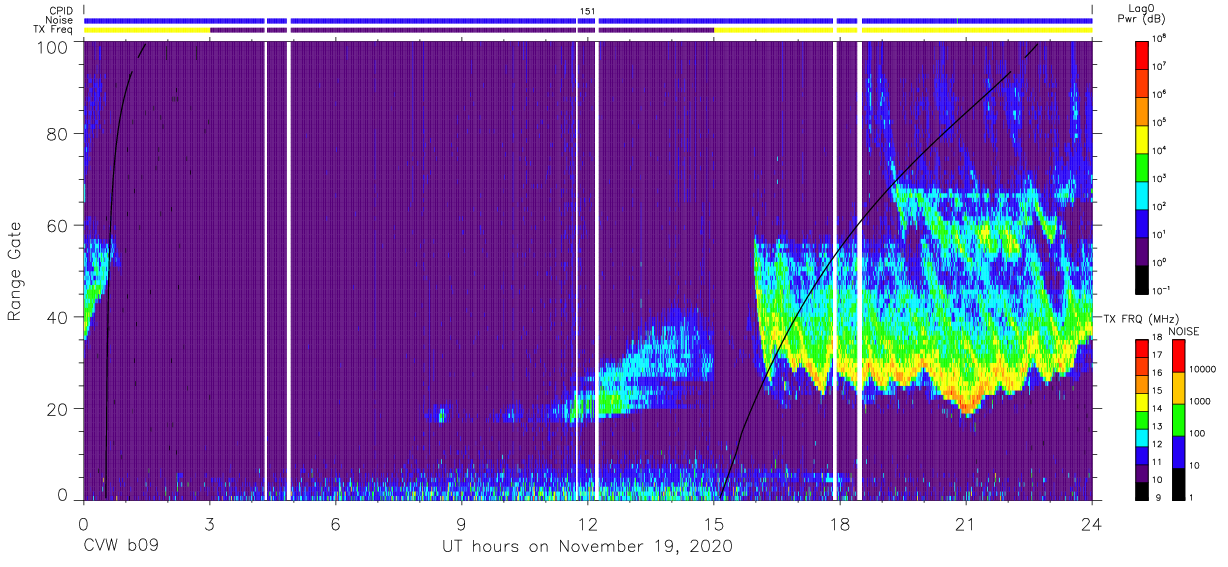This screenshot has width=1228, height=567.
Task: Pick yellow segment of Lag0 Pwr color bar
Action: (x=1144, y=138)
